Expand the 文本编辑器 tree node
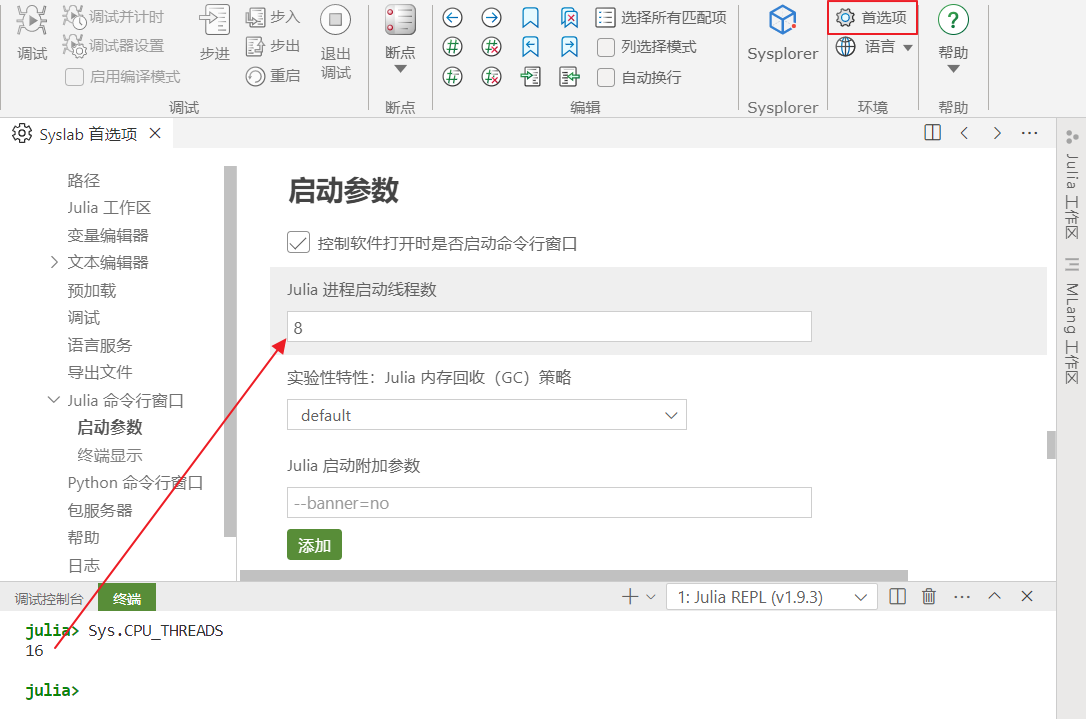Screen dimensions: 1086x719 pyautogui.click(x=54, y=262)
